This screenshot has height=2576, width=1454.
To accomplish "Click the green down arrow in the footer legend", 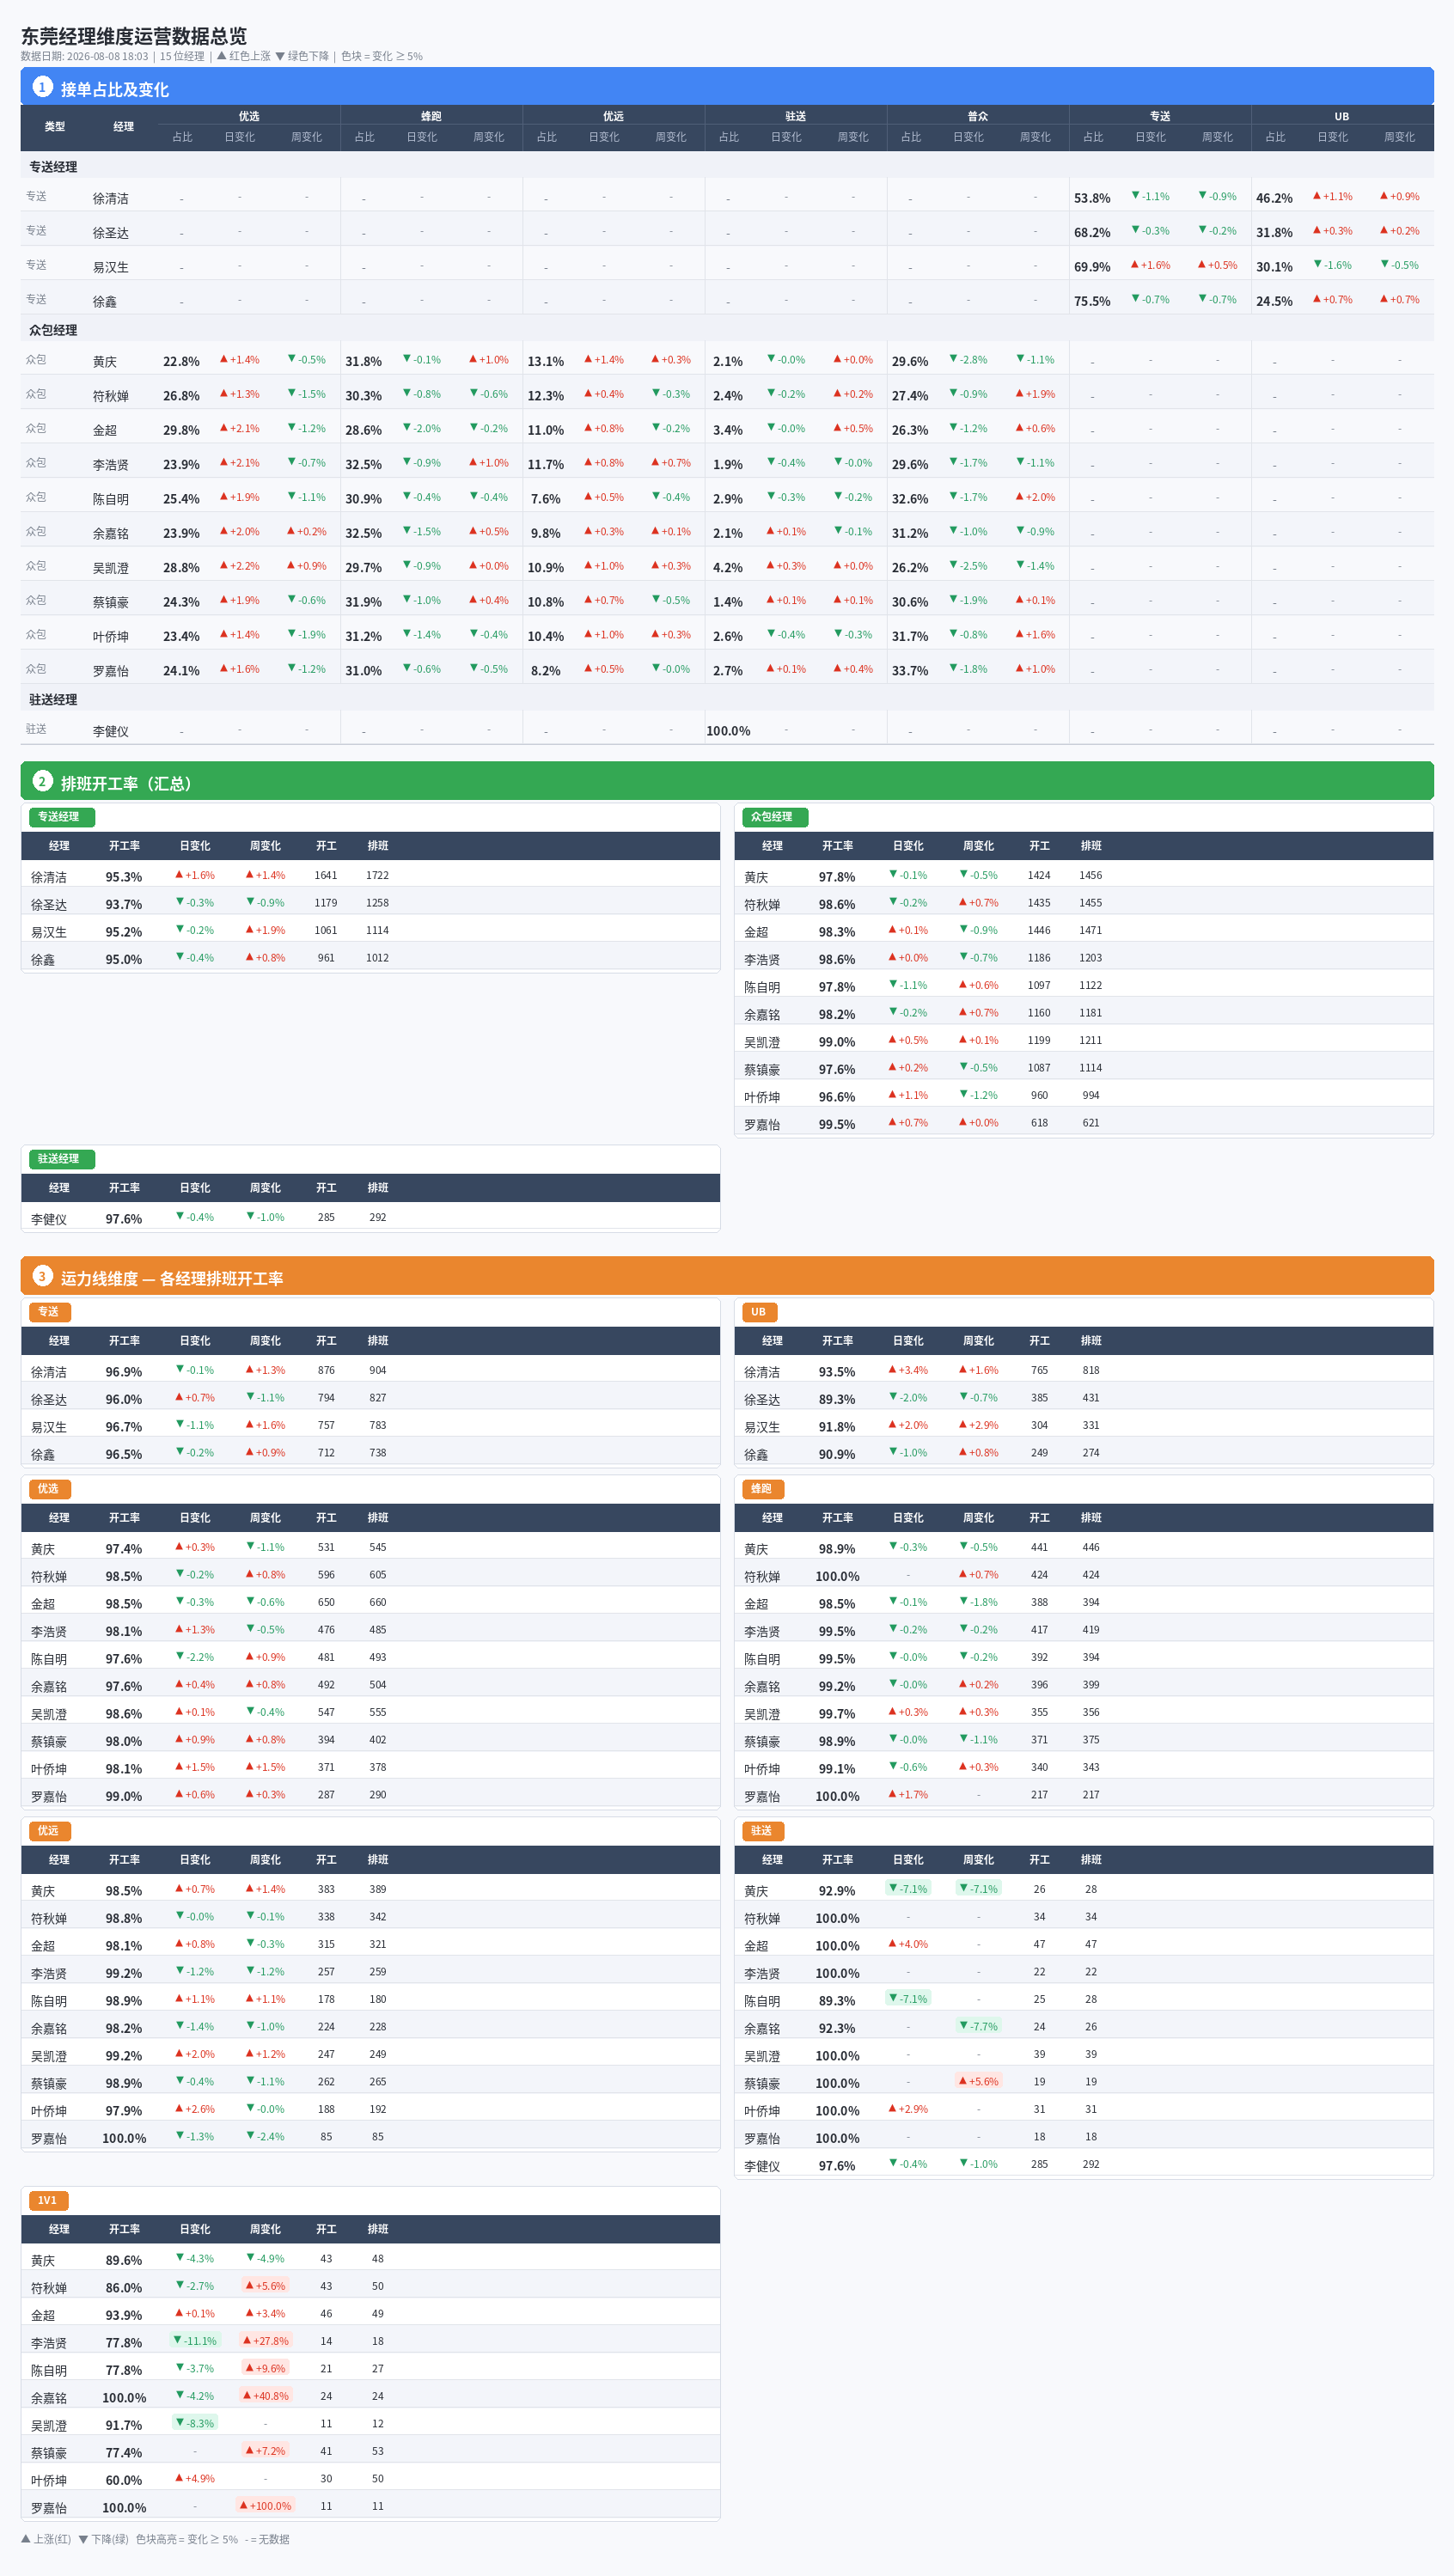I will point(83,2538).
